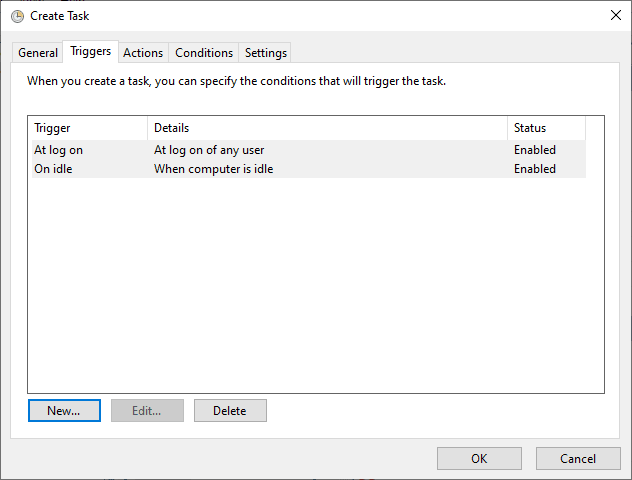Screen dimensions: 632x480
Task: Click the Status column header
Action: point(545,128)
